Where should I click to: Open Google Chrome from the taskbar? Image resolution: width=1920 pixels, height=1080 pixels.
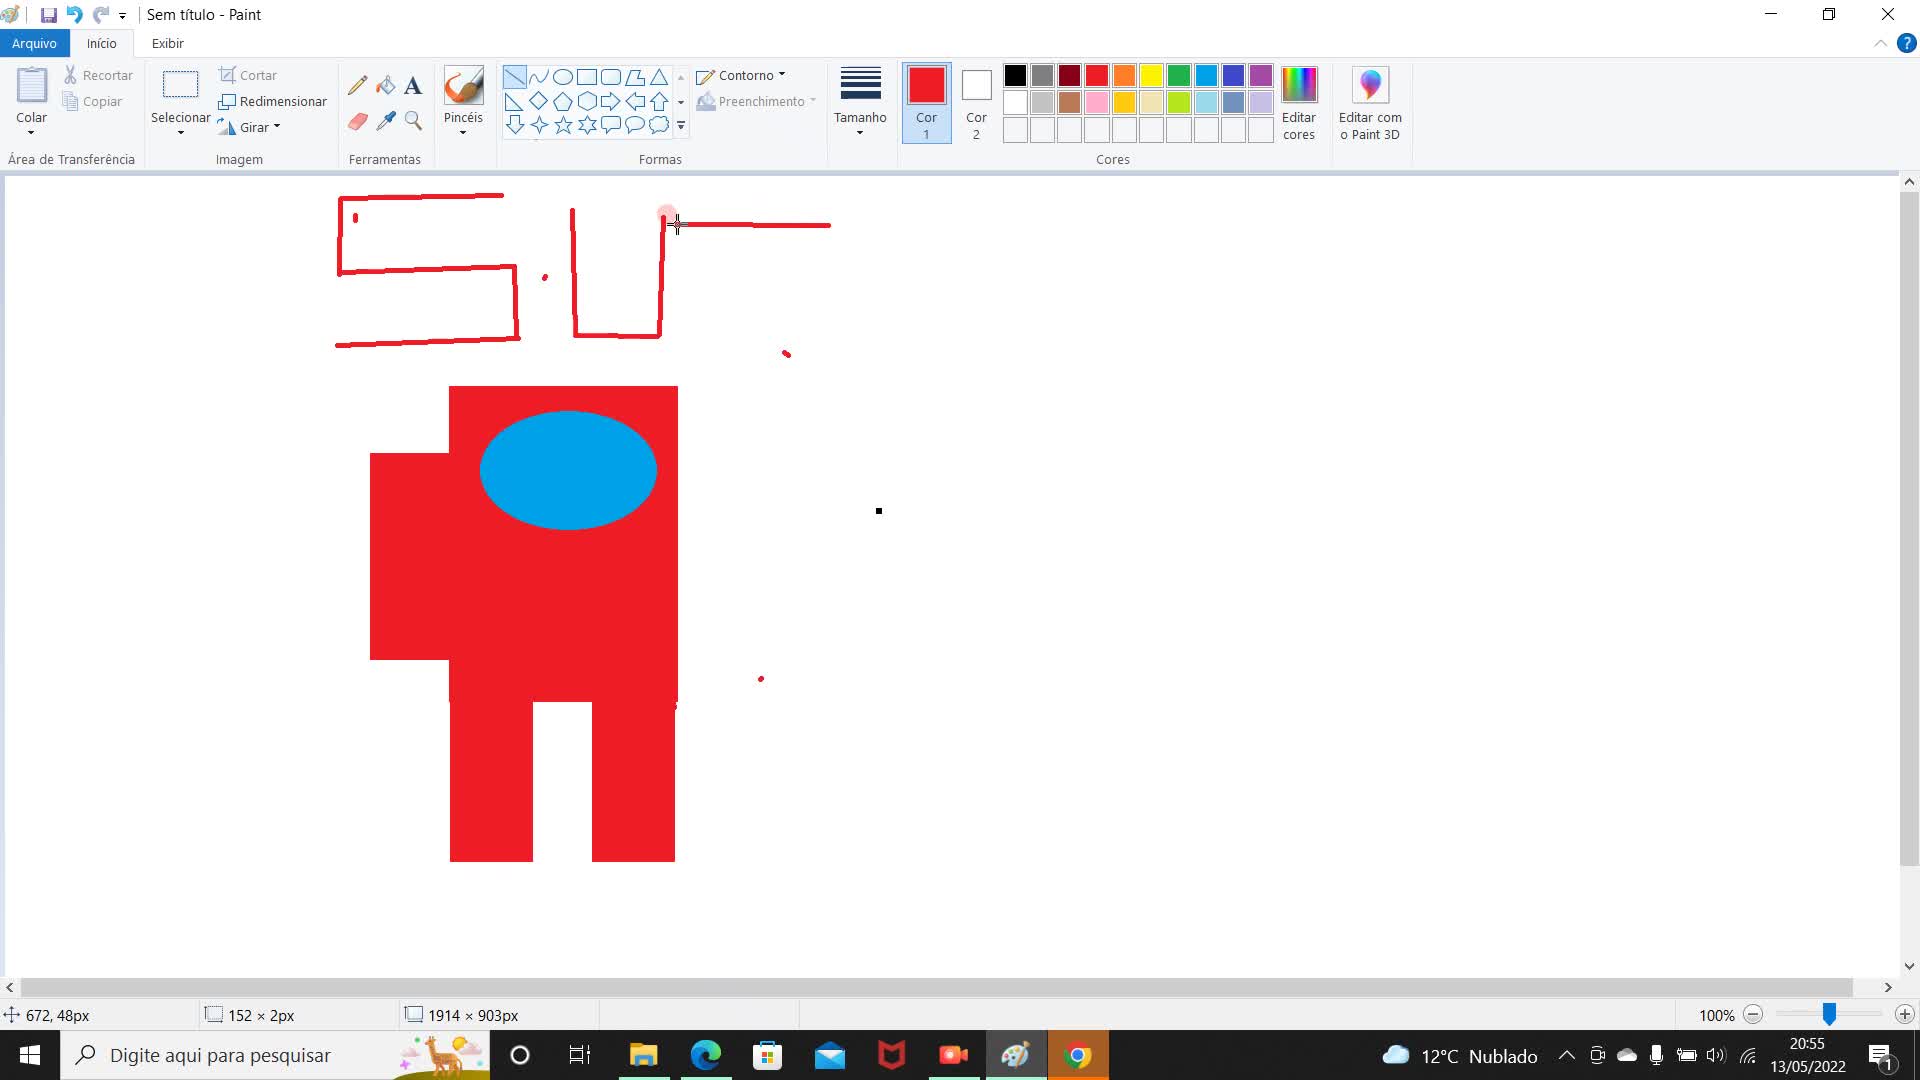pos(1077,1055)
